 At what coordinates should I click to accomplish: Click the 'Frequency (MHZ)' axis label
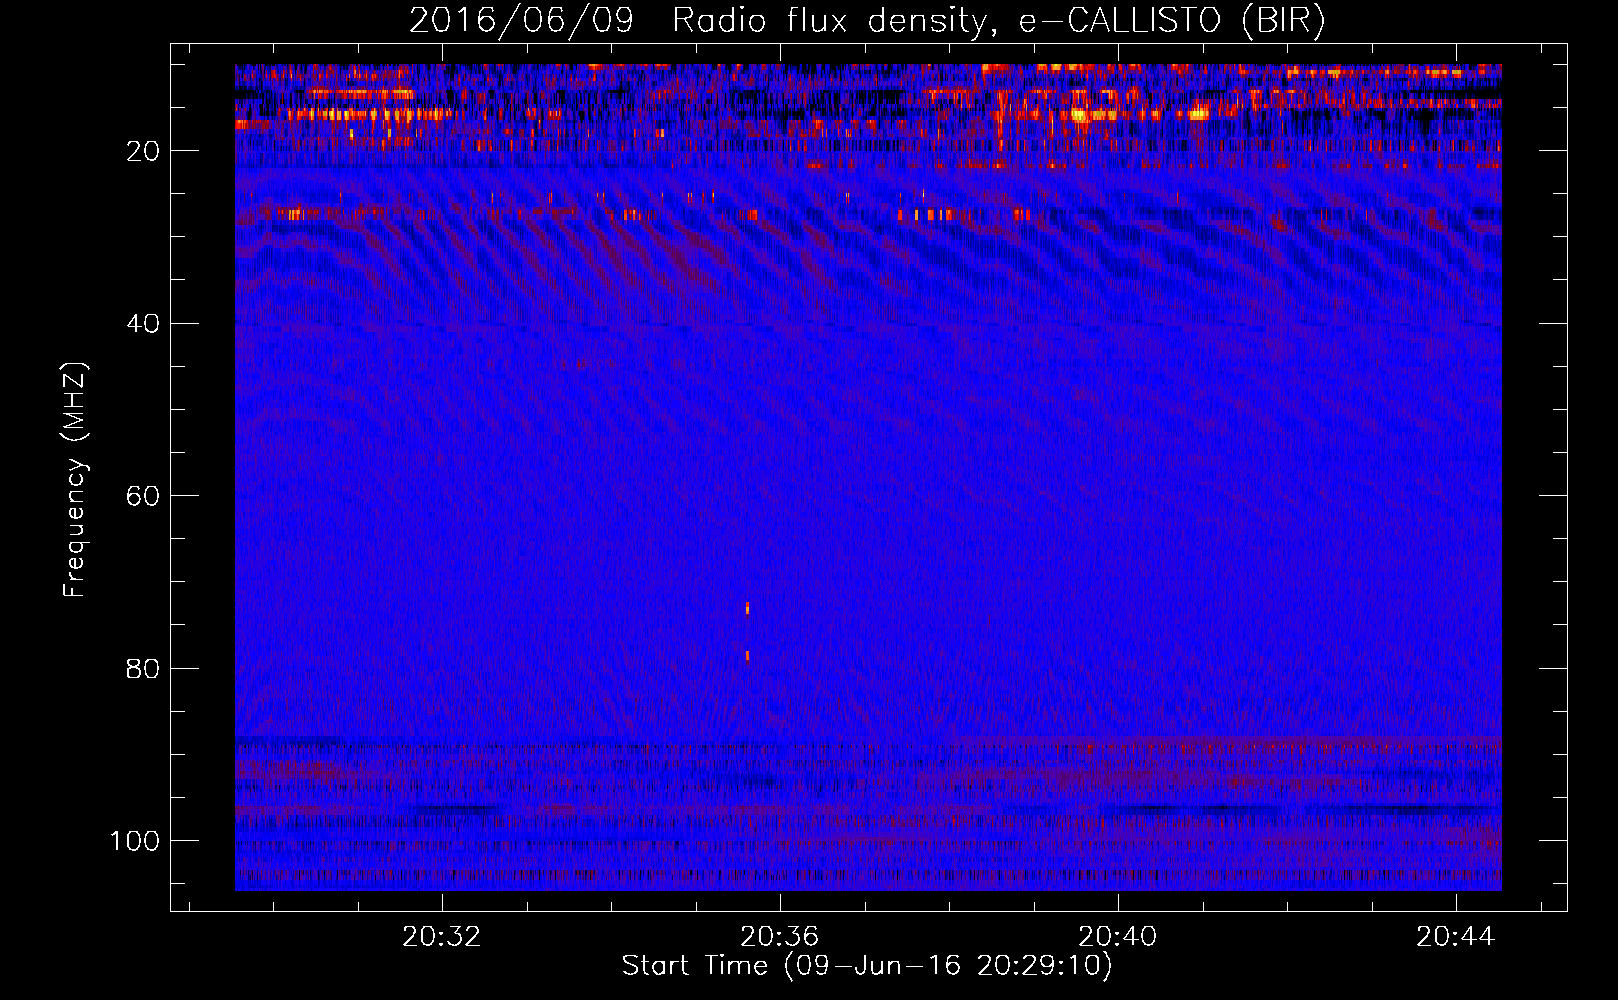coord(75,480)
